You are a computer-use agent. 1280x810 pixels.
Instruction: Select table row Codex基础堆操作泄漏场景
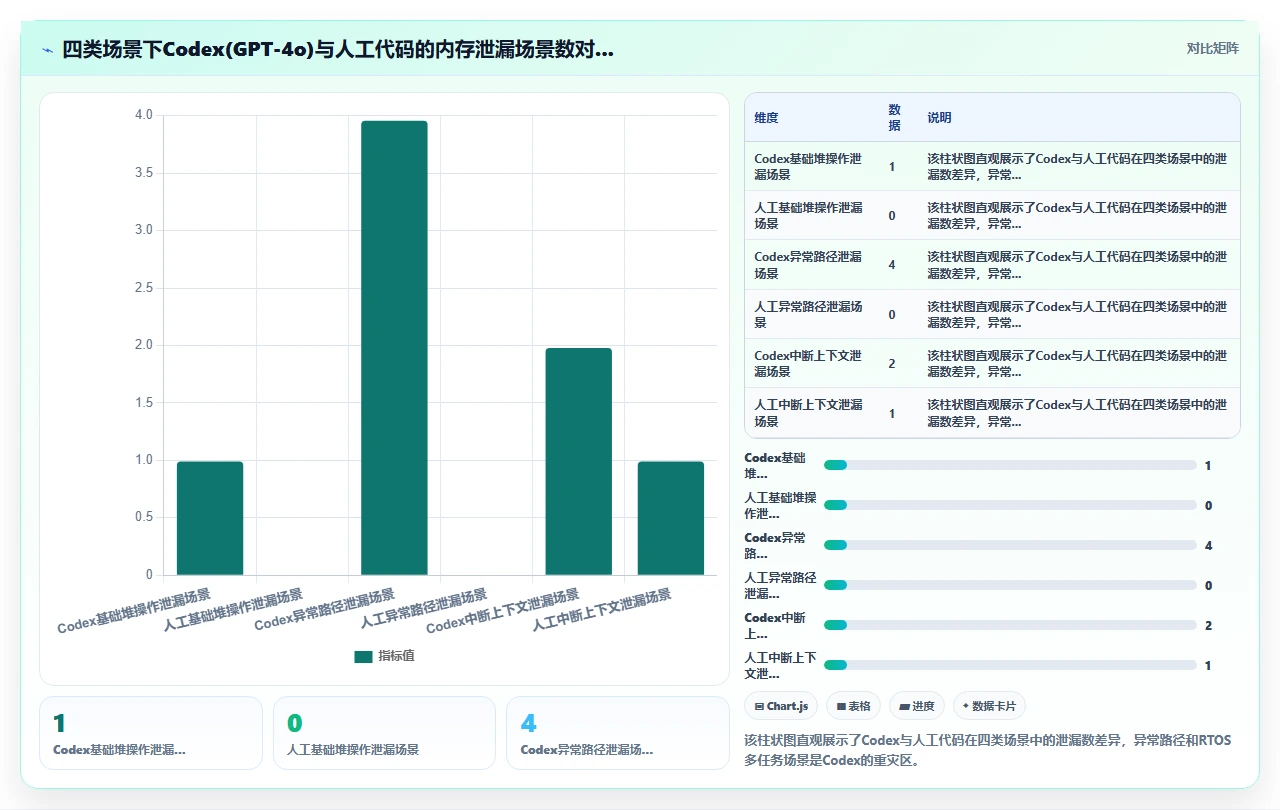(x=992, y=166)
